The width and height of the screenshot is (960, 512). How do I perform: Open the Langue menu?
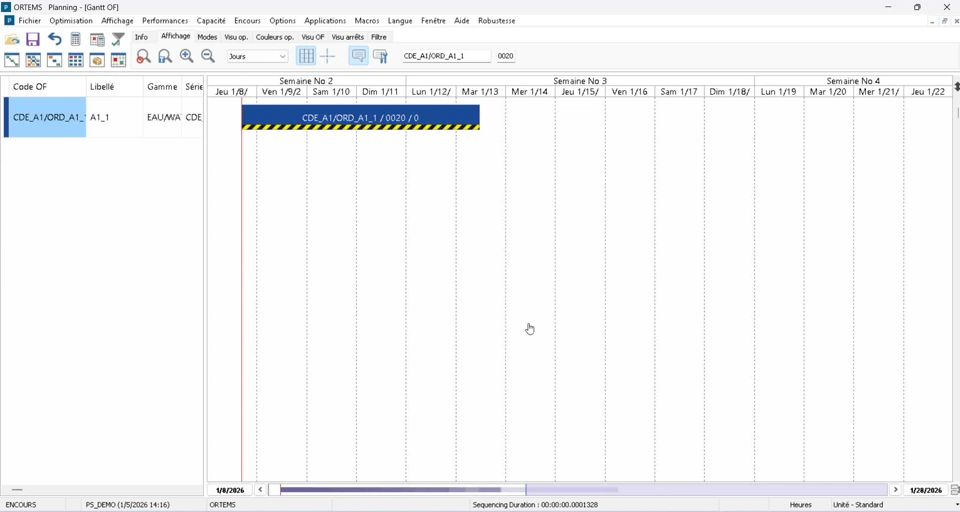pyautogui.click(x=400, y=20)
